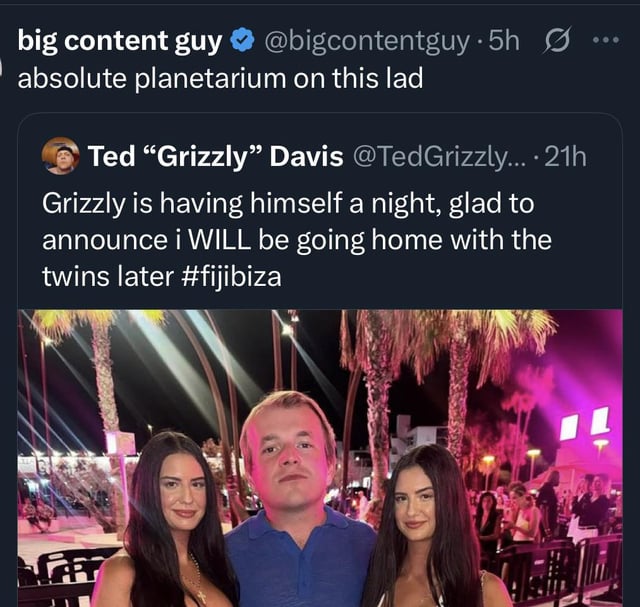The width and height of the screenshot is (640, 607).
Task: Open the attached nightlife photo
Action: (x=320, y=458)
